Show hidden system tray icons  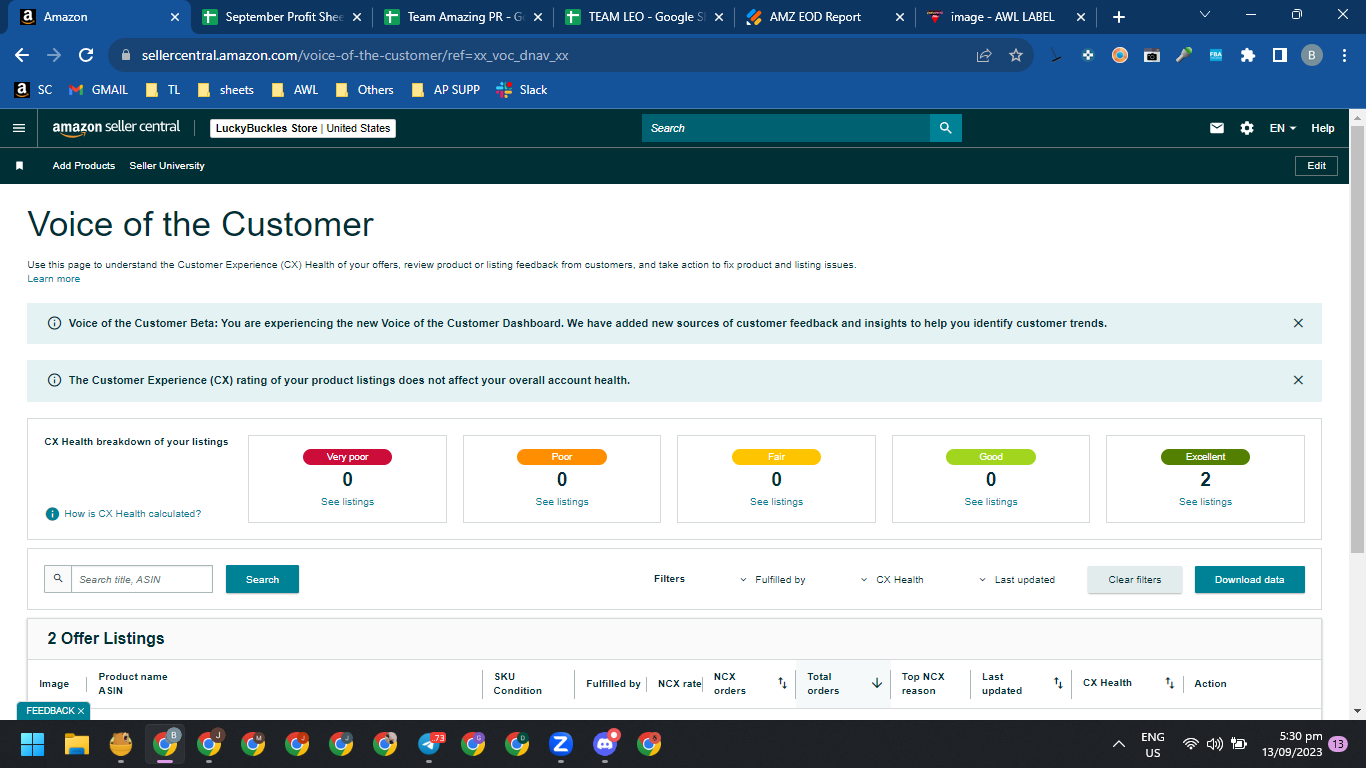[1119, 744]
